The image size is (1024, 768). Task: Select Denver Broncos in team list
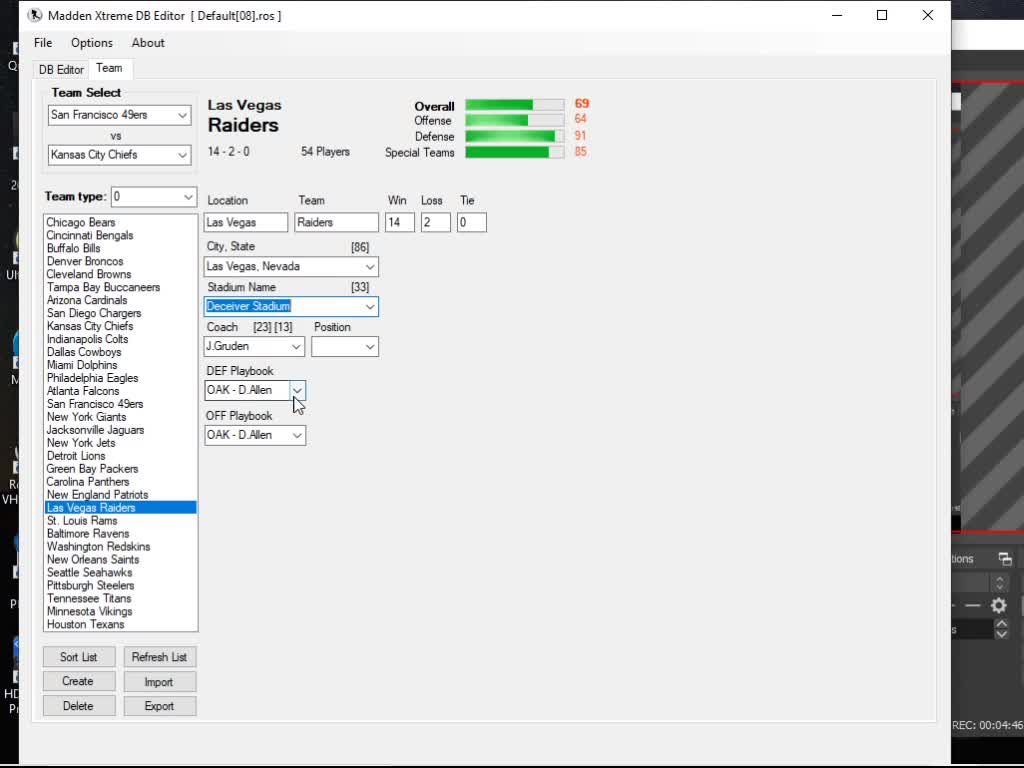120,261
